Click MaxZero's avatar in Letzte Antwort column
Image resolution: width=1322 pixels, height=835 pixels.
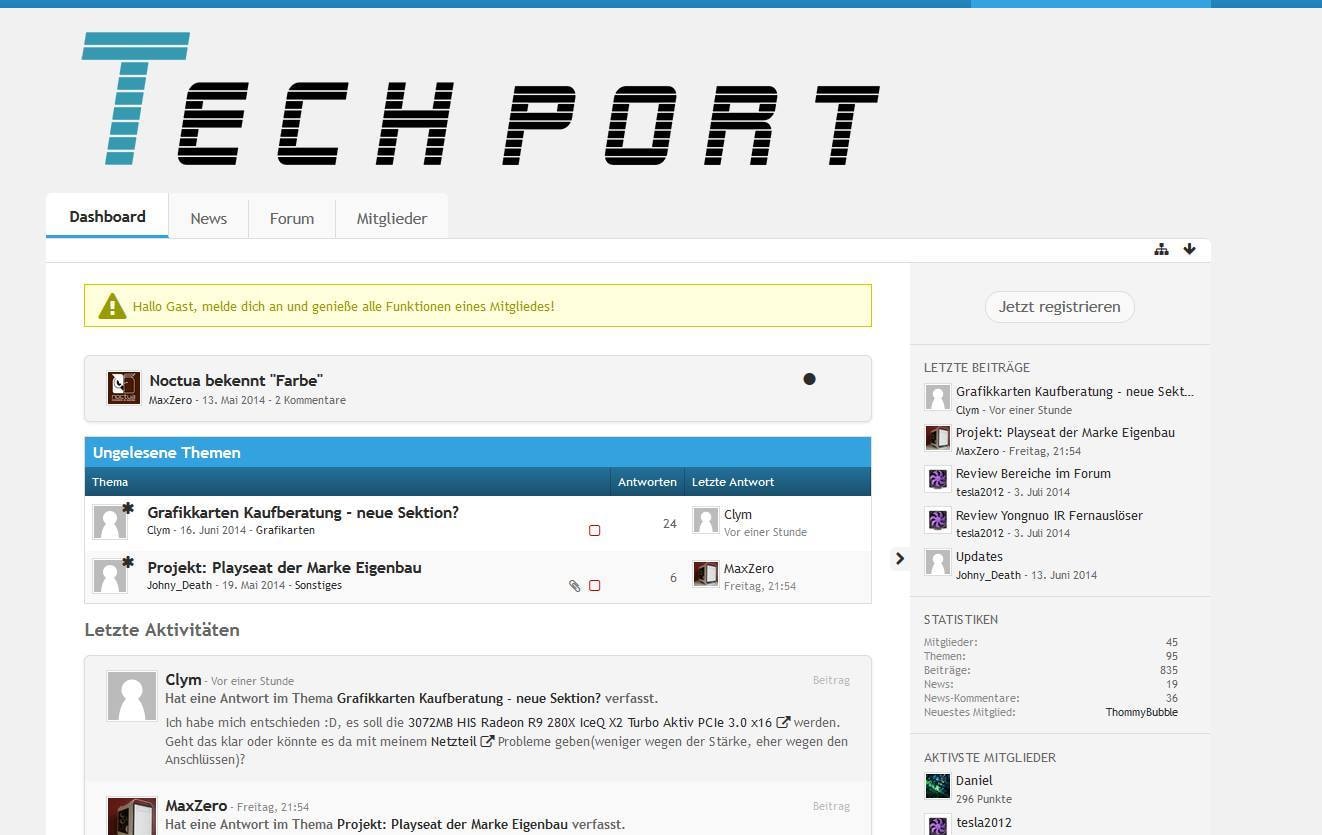(705, 574)
